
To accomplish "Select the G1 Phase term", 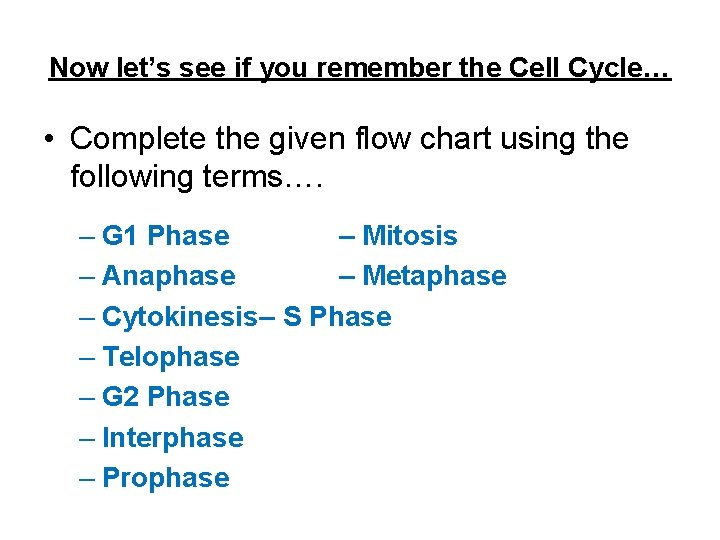I will pos(166,236).
